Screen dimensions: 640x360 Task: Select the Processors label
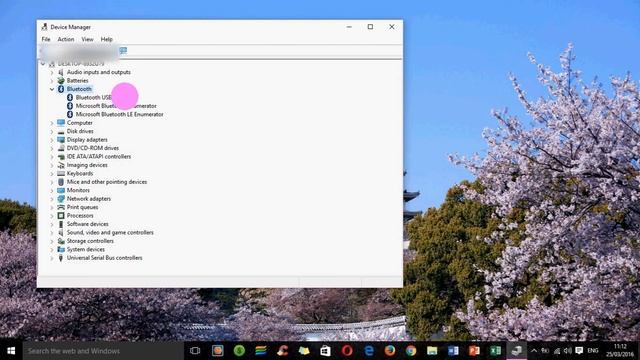(x=80, y=216)
